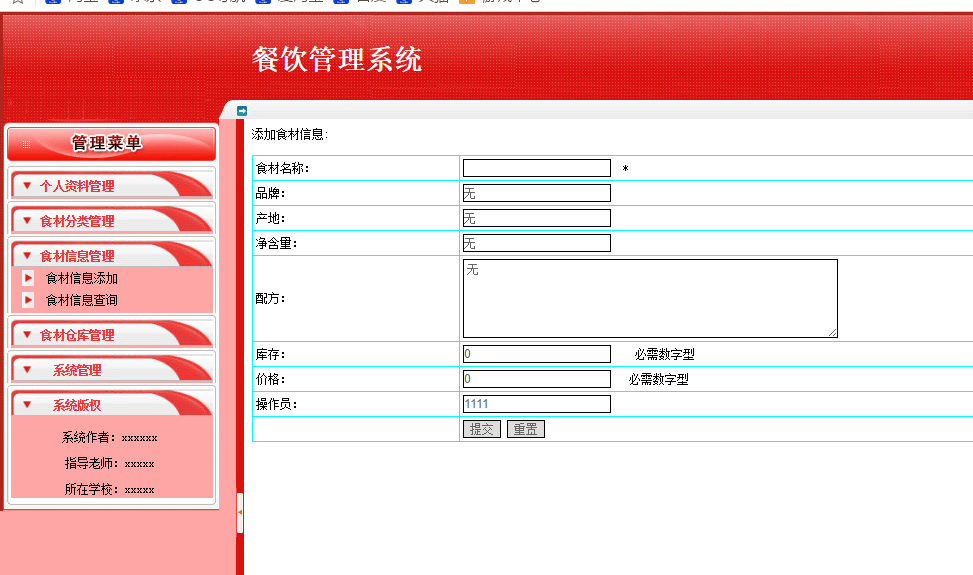
Task: Click the arrow icon beside 食材信息查询
Action: (x=28, y=300)
